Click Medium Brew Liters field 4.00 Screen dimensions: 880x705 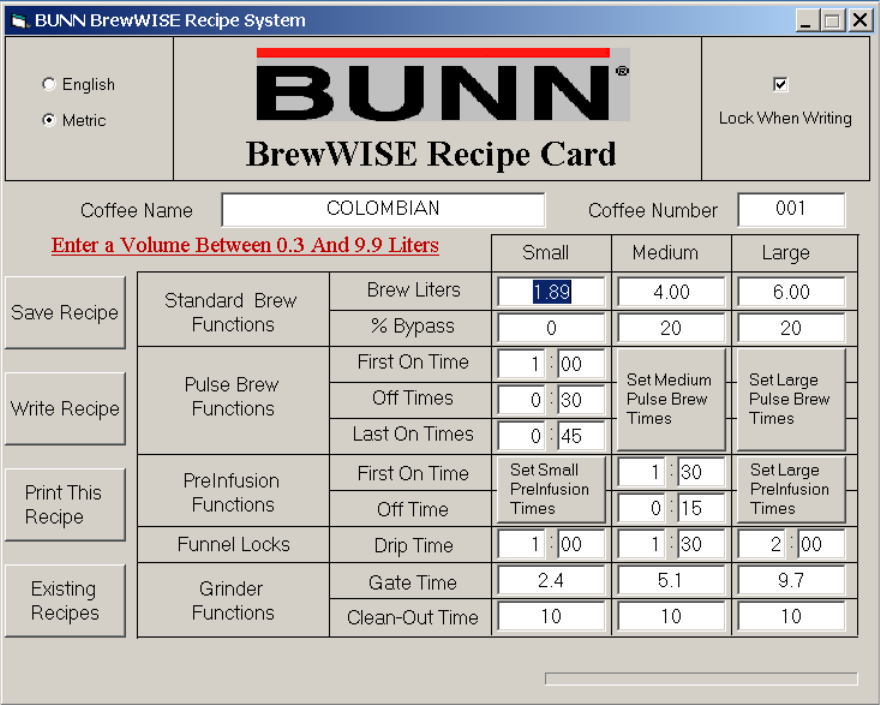tap(671, 292)
